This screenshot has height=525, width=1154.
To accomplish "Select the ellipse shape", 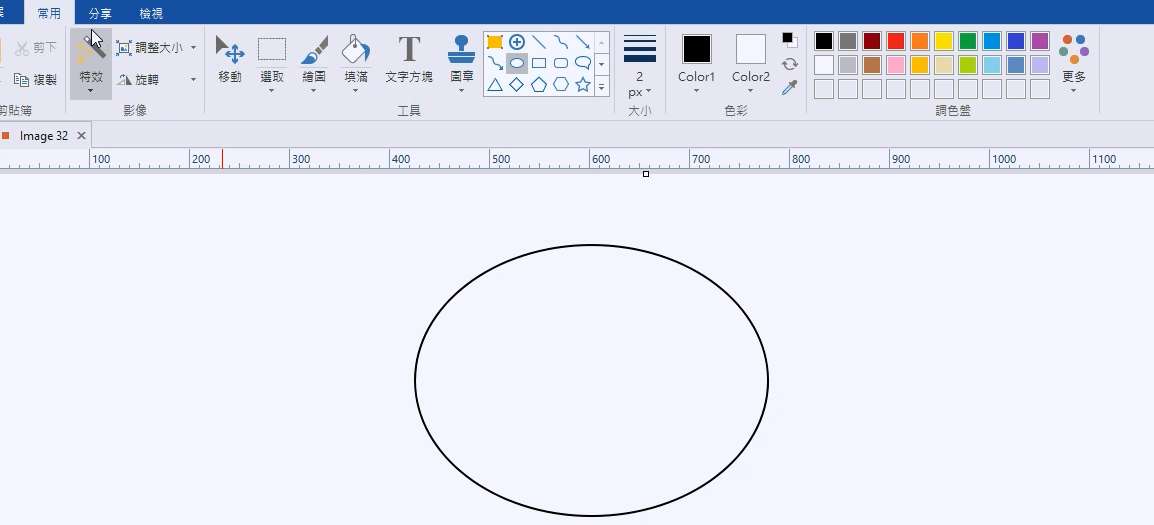I will [517, 63].
